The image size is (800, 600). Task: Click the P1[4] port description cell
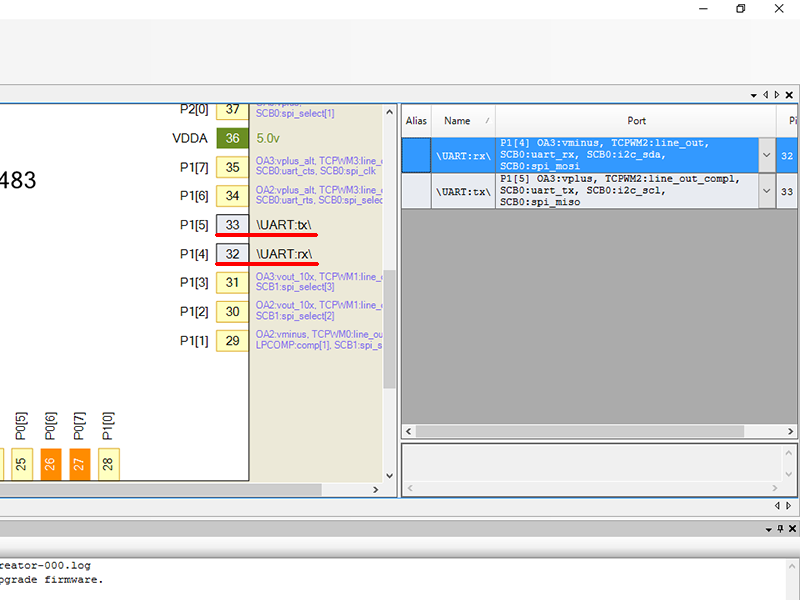click(x=627, y=155)
